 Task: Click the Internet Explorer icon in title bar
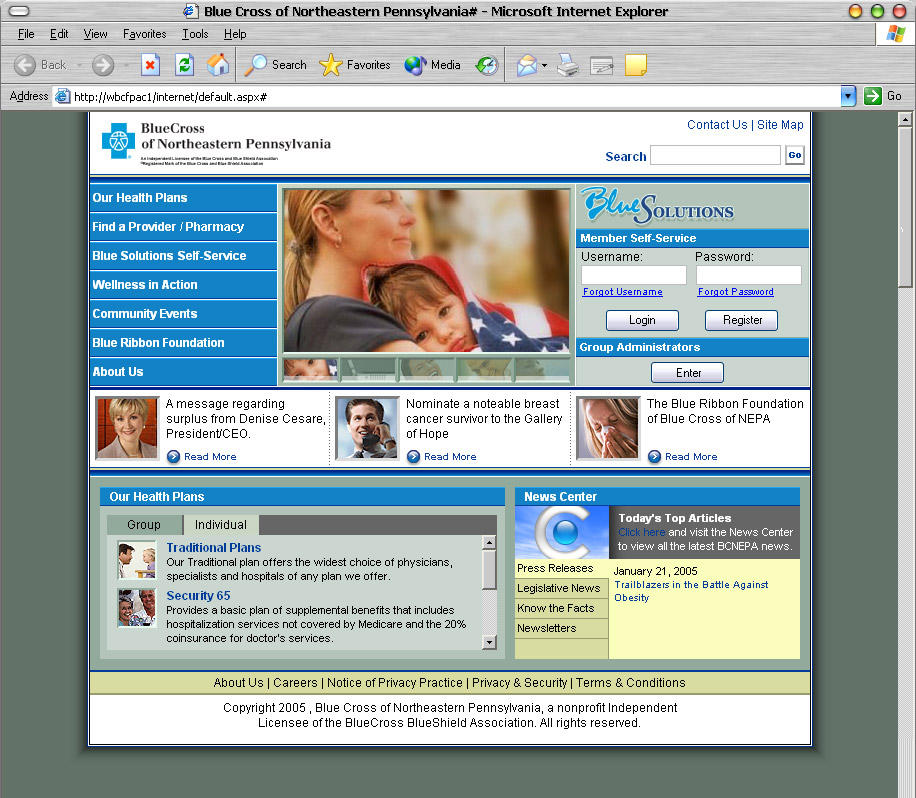190,11
